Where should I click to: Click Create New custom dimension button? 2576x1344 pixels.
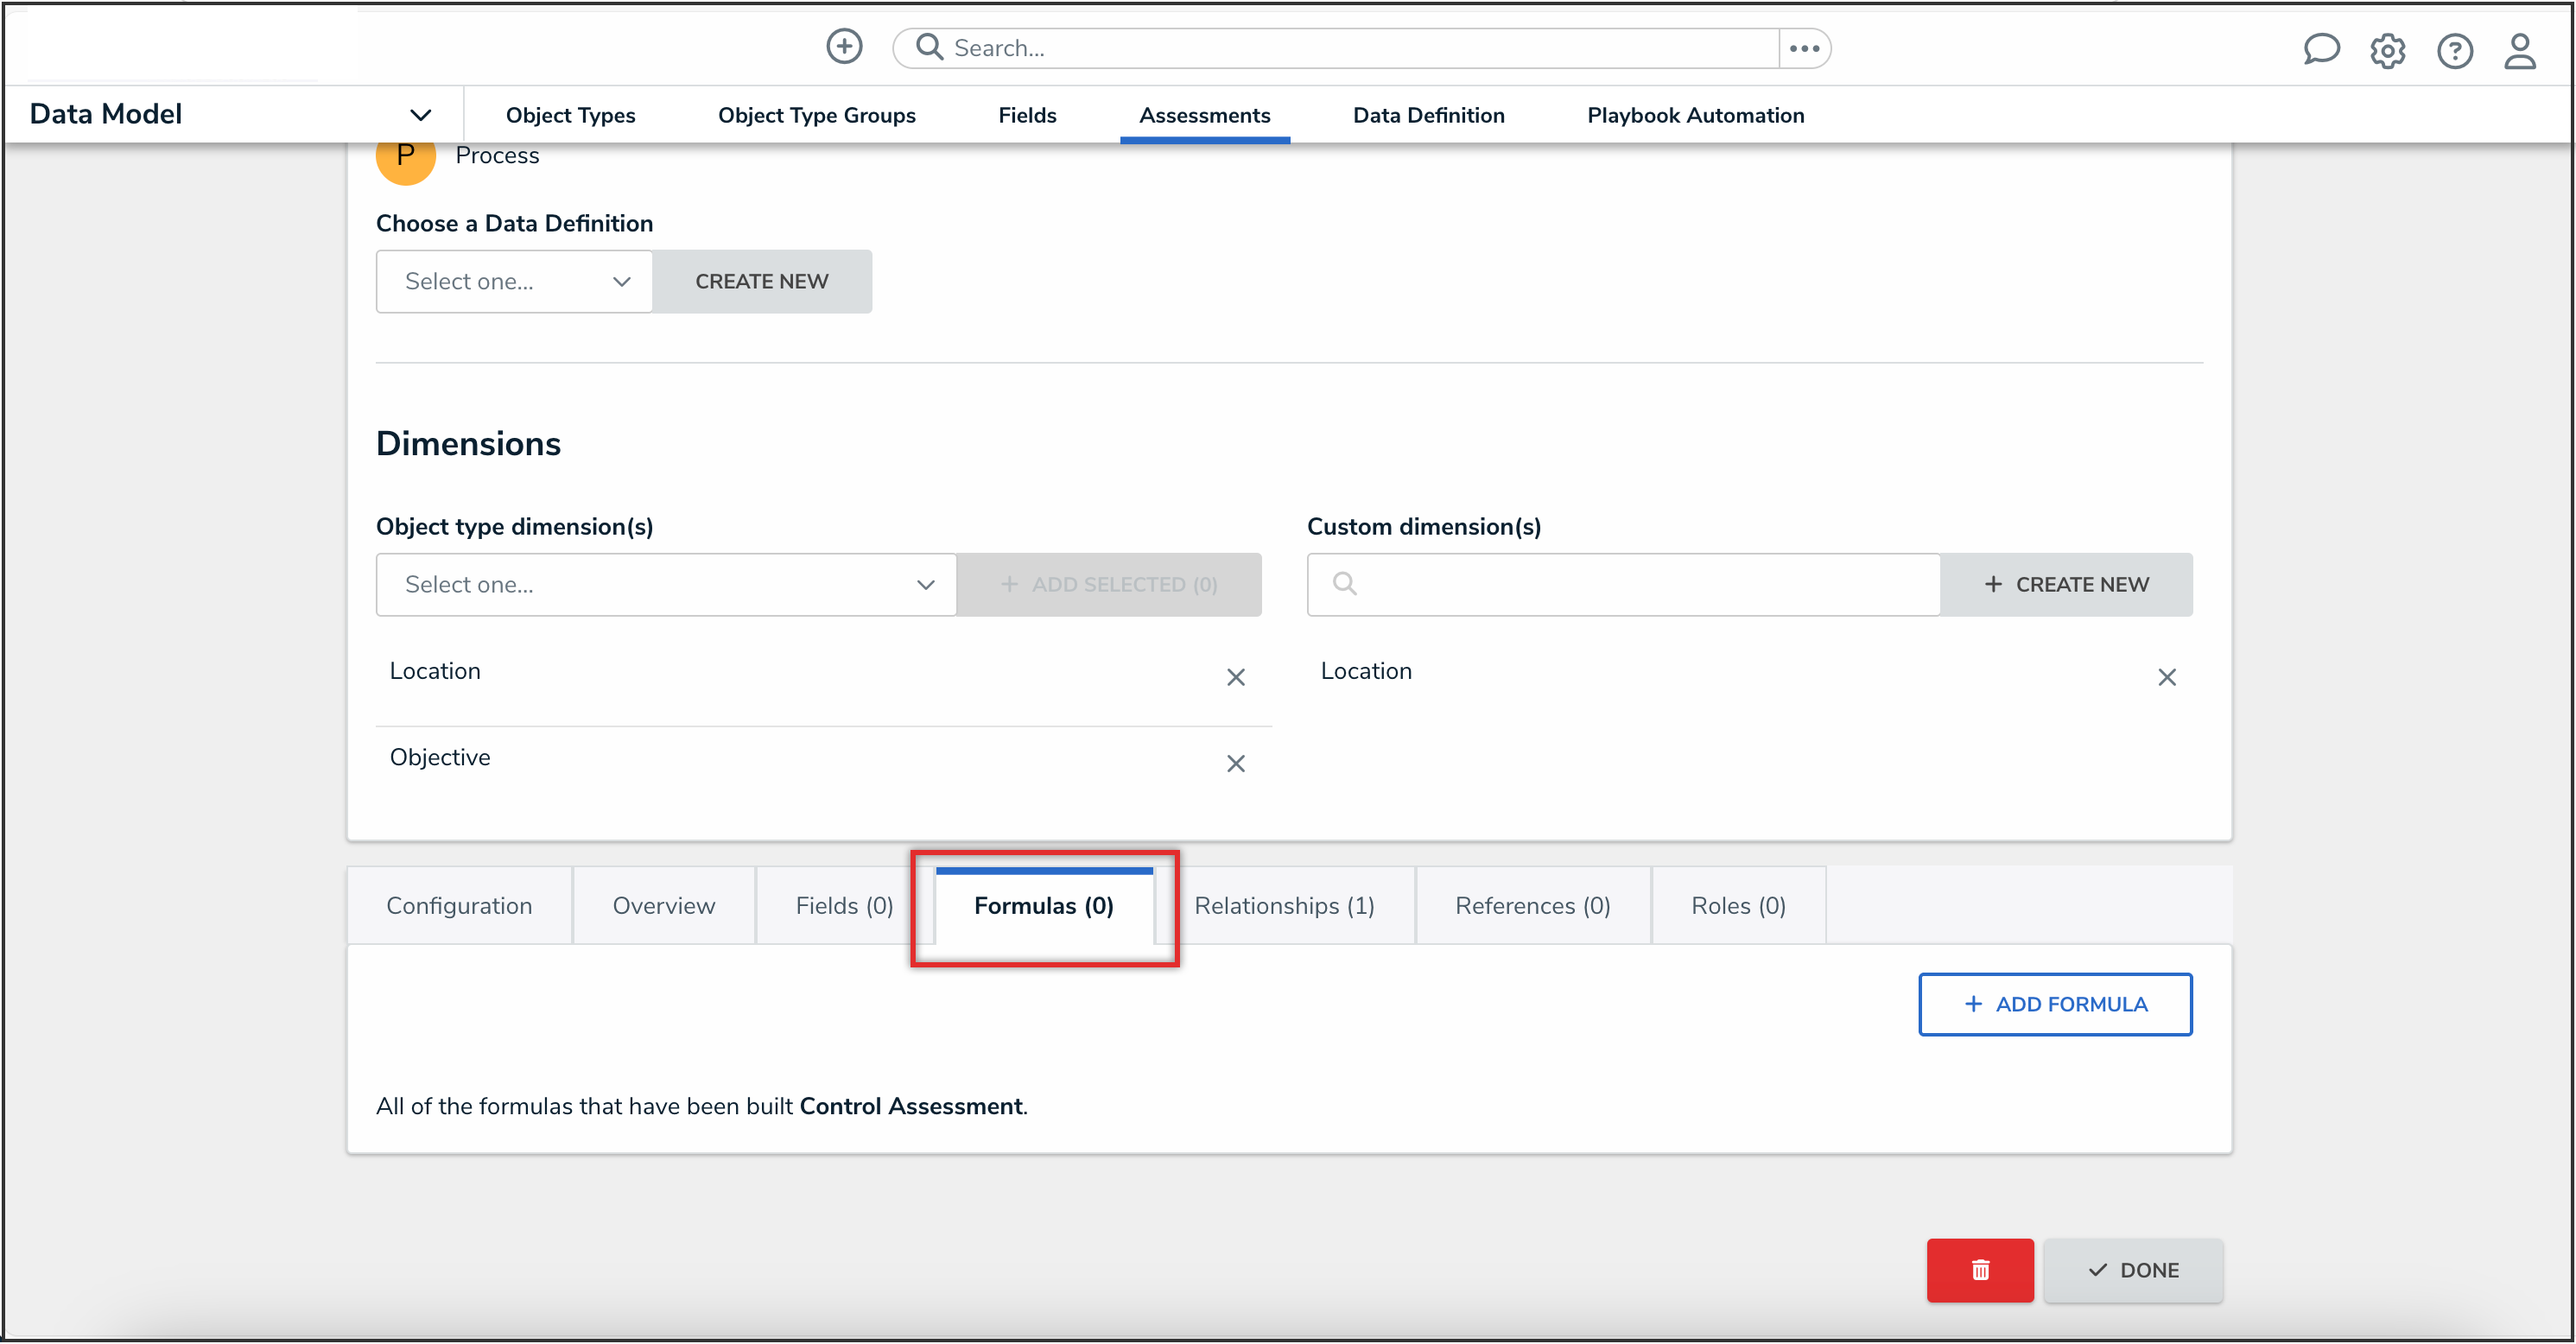pyautogui.click(x=2066, y=584)
